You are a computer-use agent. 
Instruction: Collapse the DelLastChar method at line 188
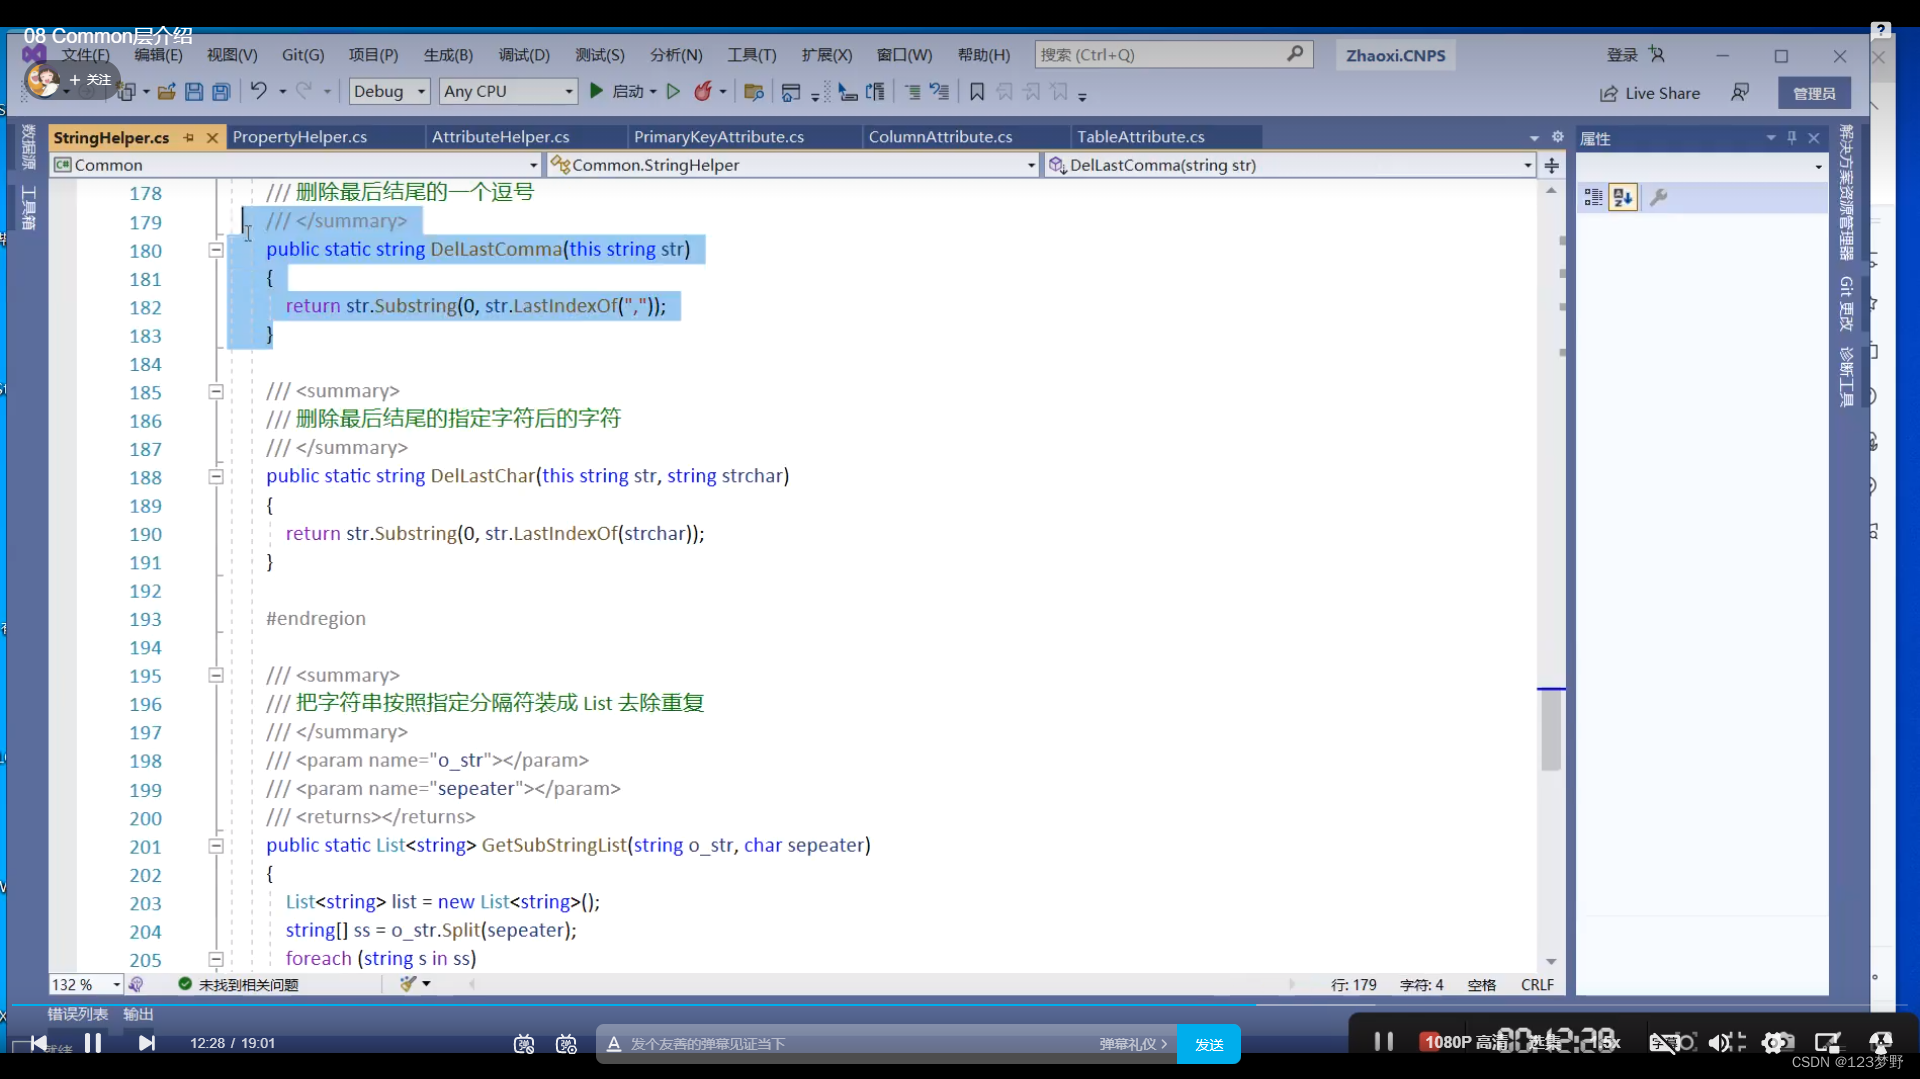coord(215,477)
